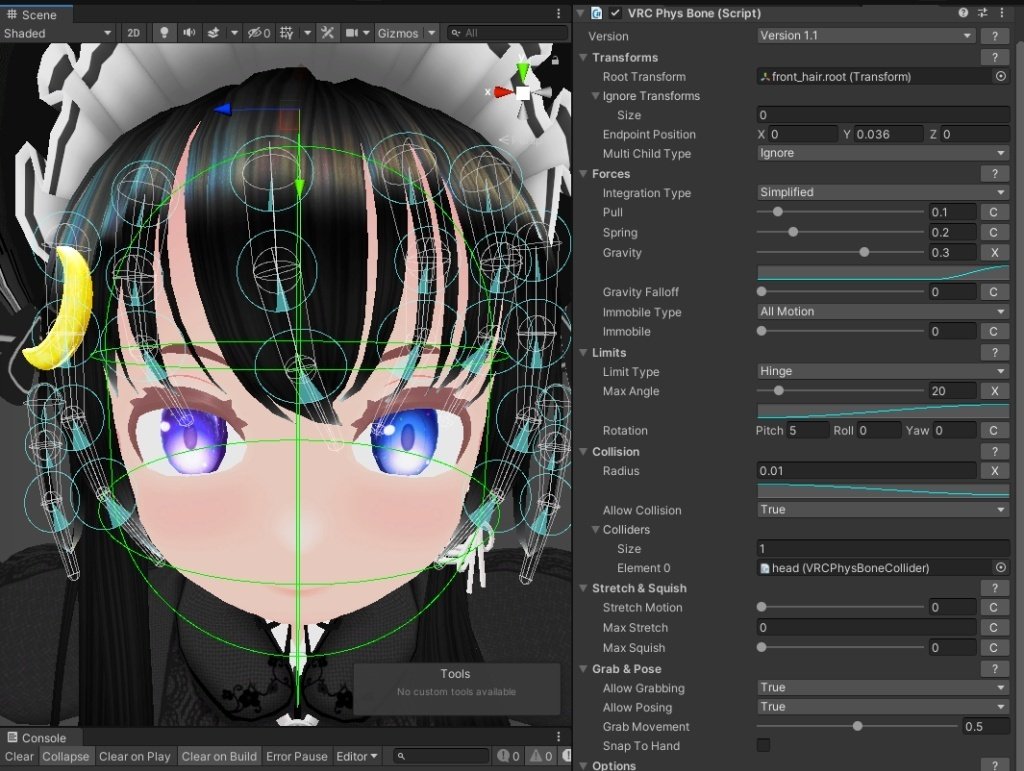Open Shaded draw mode dropdown
Viewport: 1024px width, 771px height.
coord(57,33)
